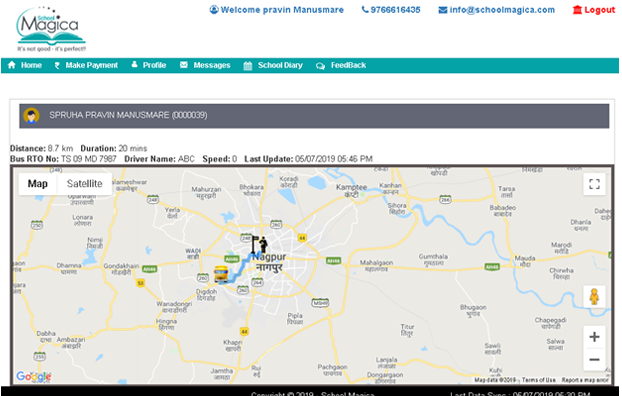Open School Diary from the menu
The width and height of the screenshot is (622, 396).
pyautogui.click(x=273, y=65)
